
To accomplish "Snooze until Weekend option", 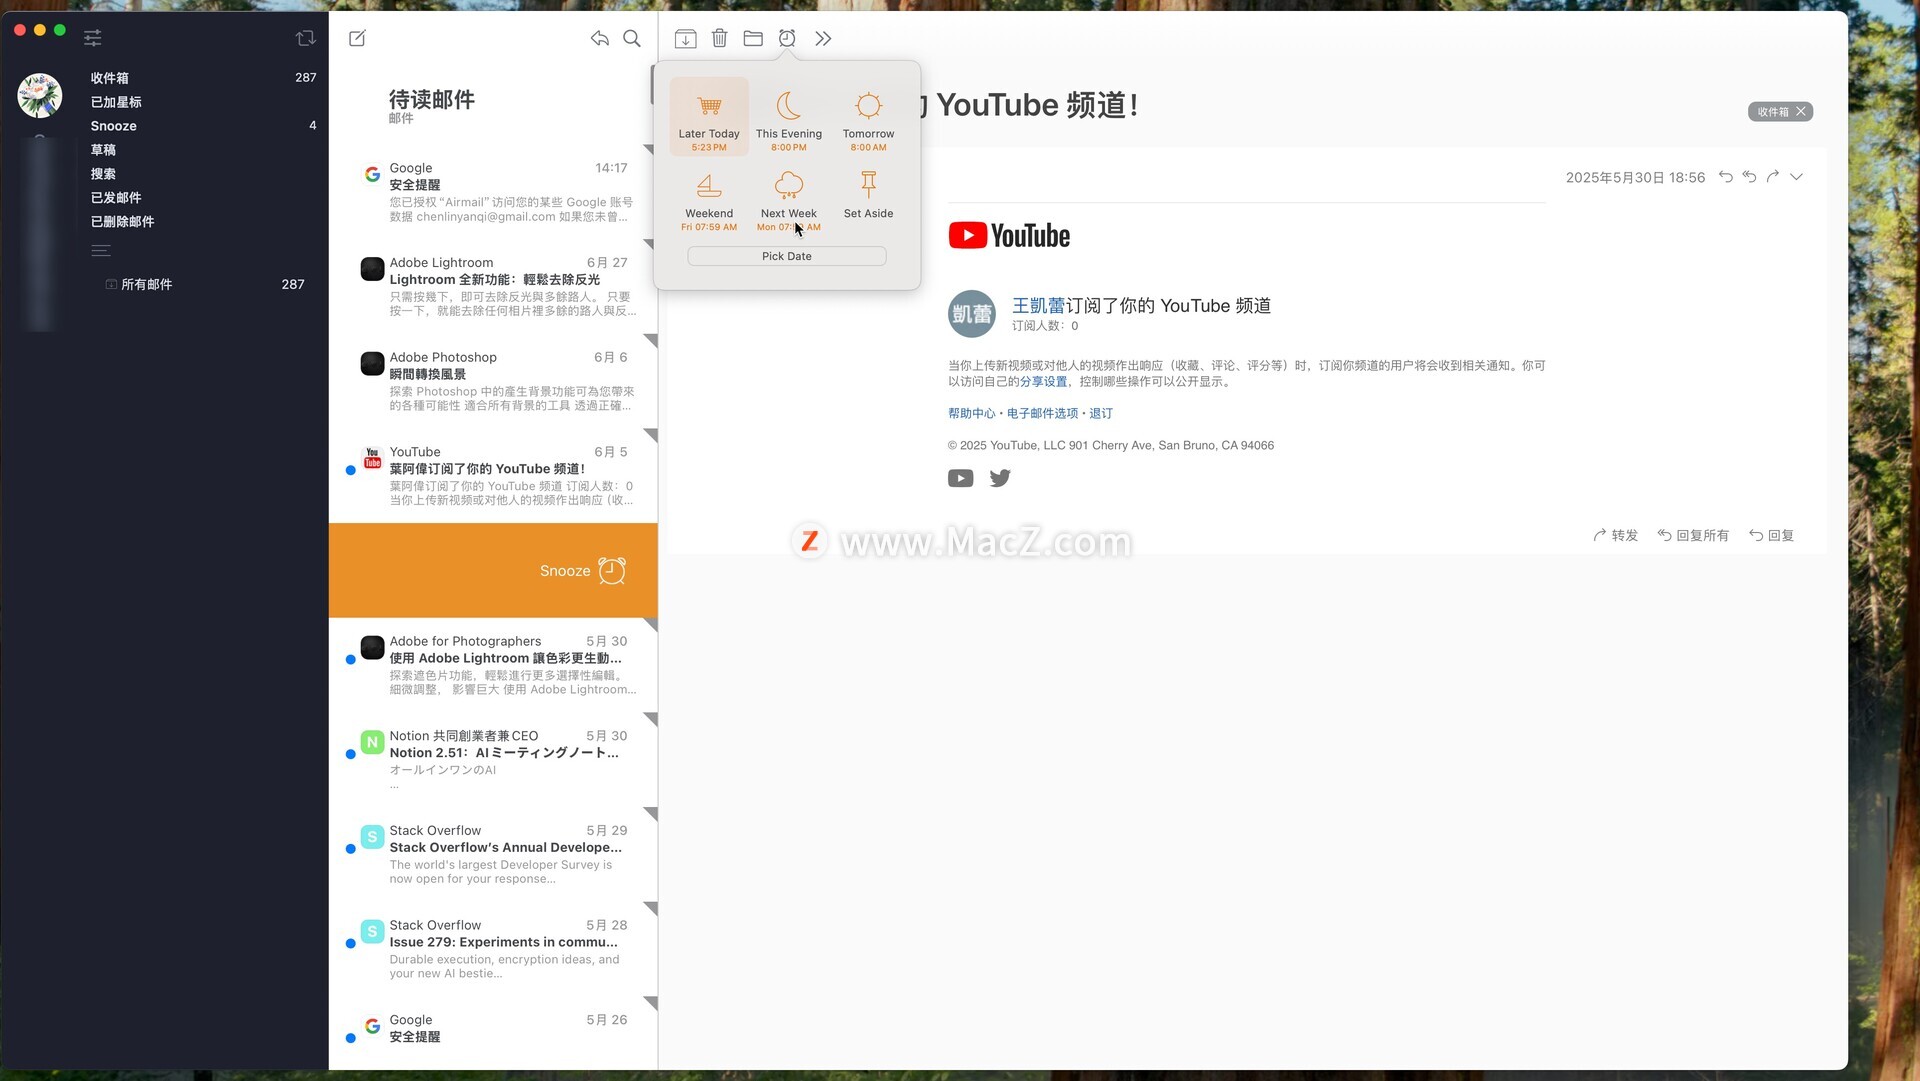I will 709,200.
